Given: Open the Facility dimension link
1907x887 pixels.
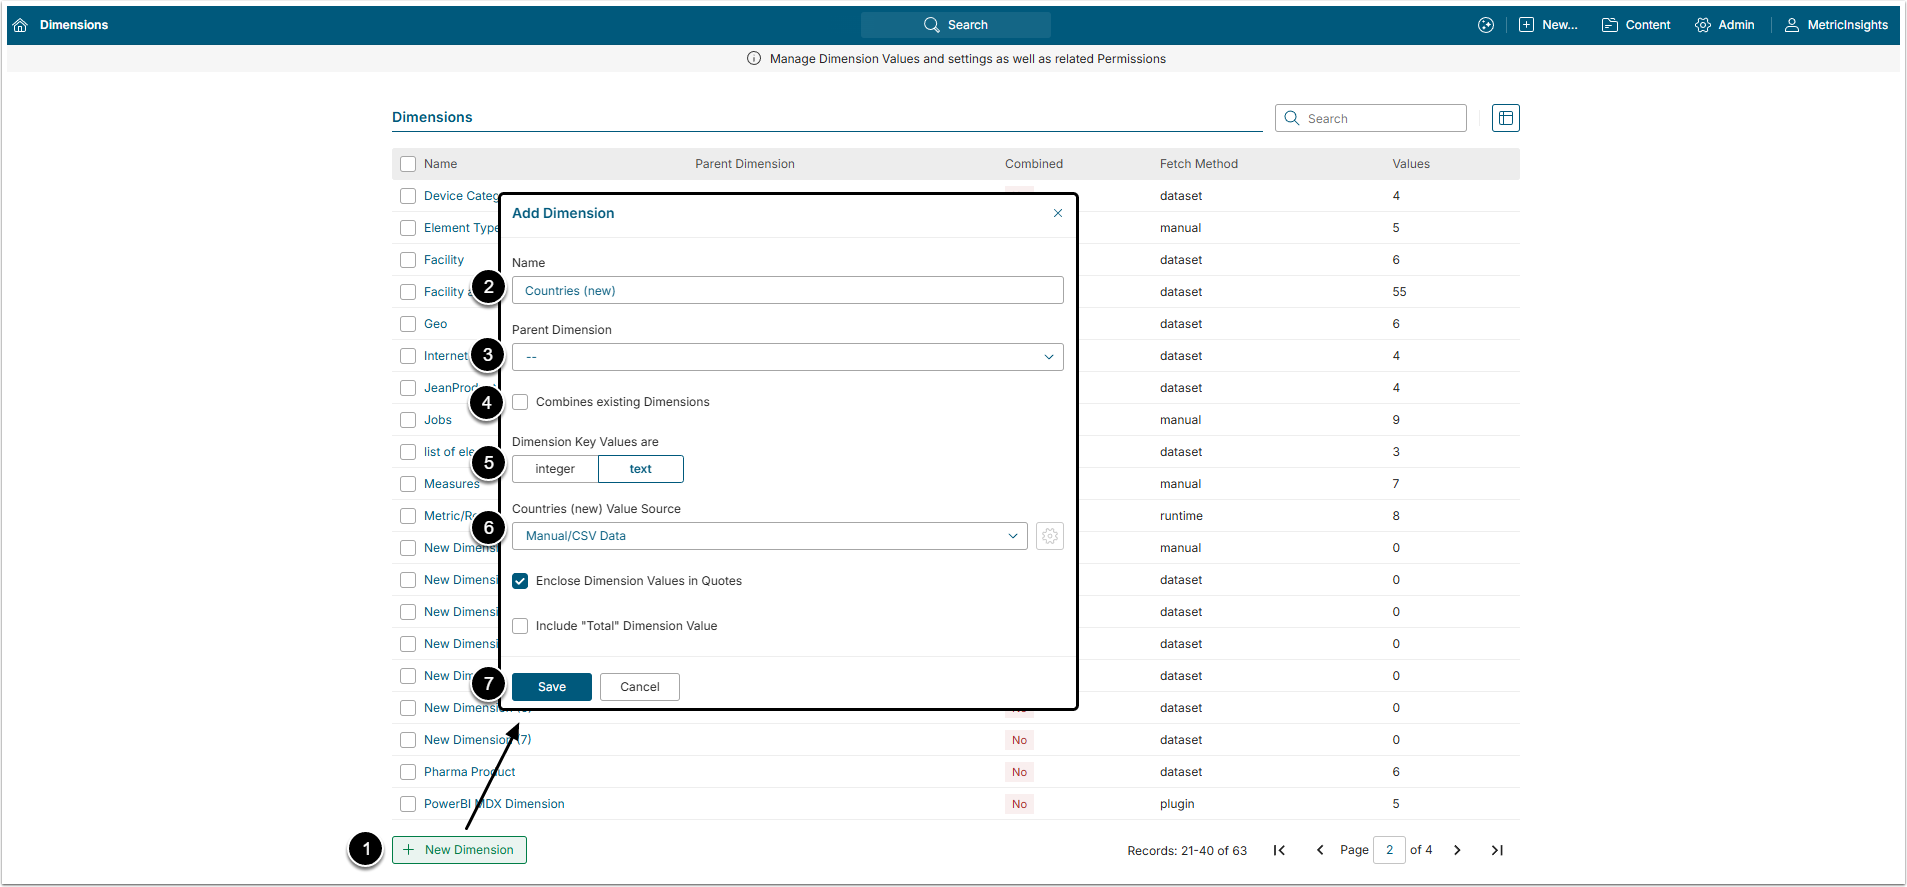Looking at the screenshot, I should coord(444,260).
